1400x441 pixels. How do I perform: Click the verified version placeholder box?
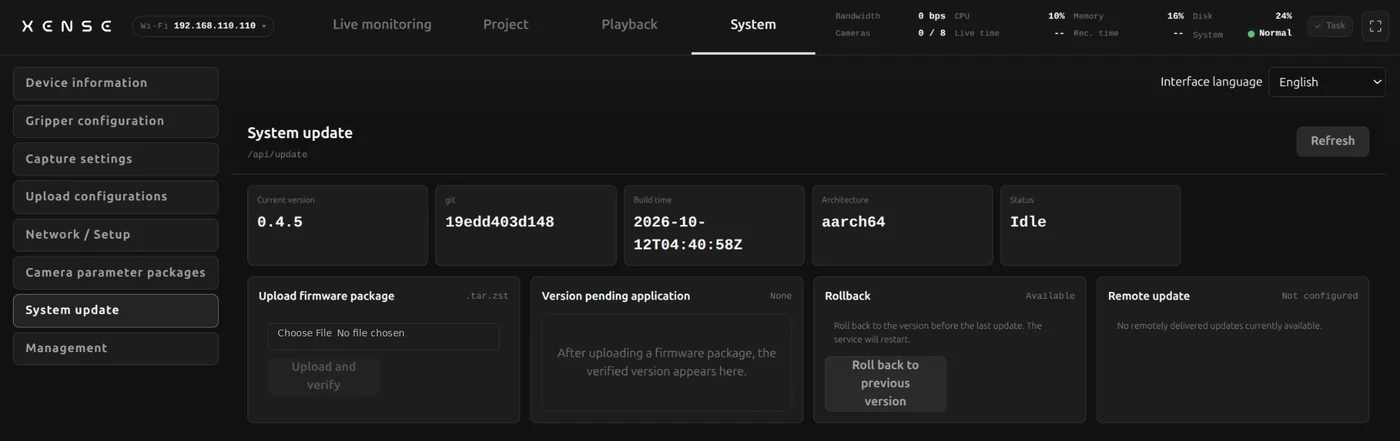pos(666,363)
